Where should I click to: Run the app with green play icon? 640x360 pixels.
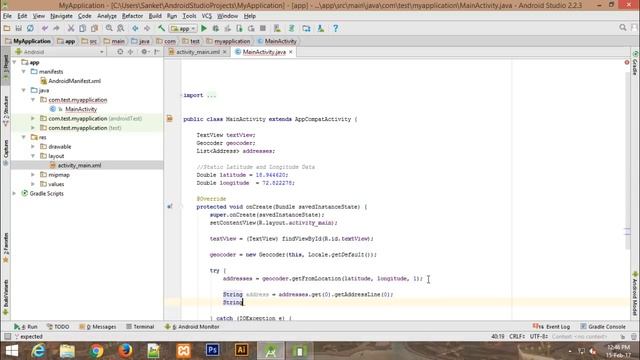click(x=204, y=28)
